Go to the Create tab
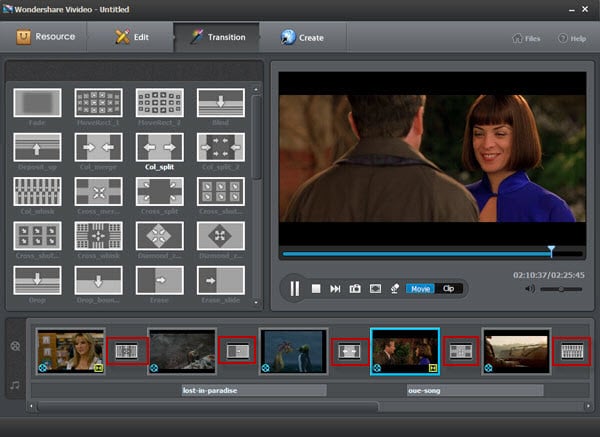This screenshot has width=600, height=437. (302, 37)
